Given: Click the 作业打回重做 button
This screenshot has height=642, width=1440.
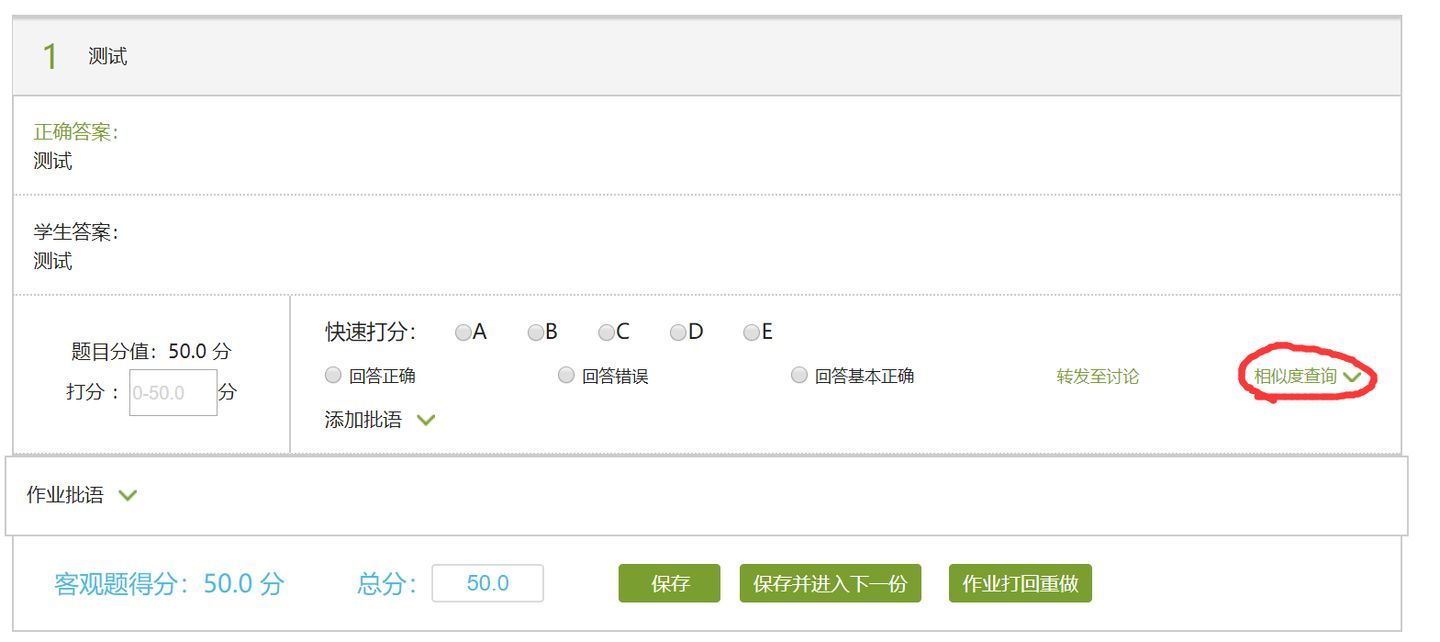Looking at the screenshot, I should [x=1021, y=583].
